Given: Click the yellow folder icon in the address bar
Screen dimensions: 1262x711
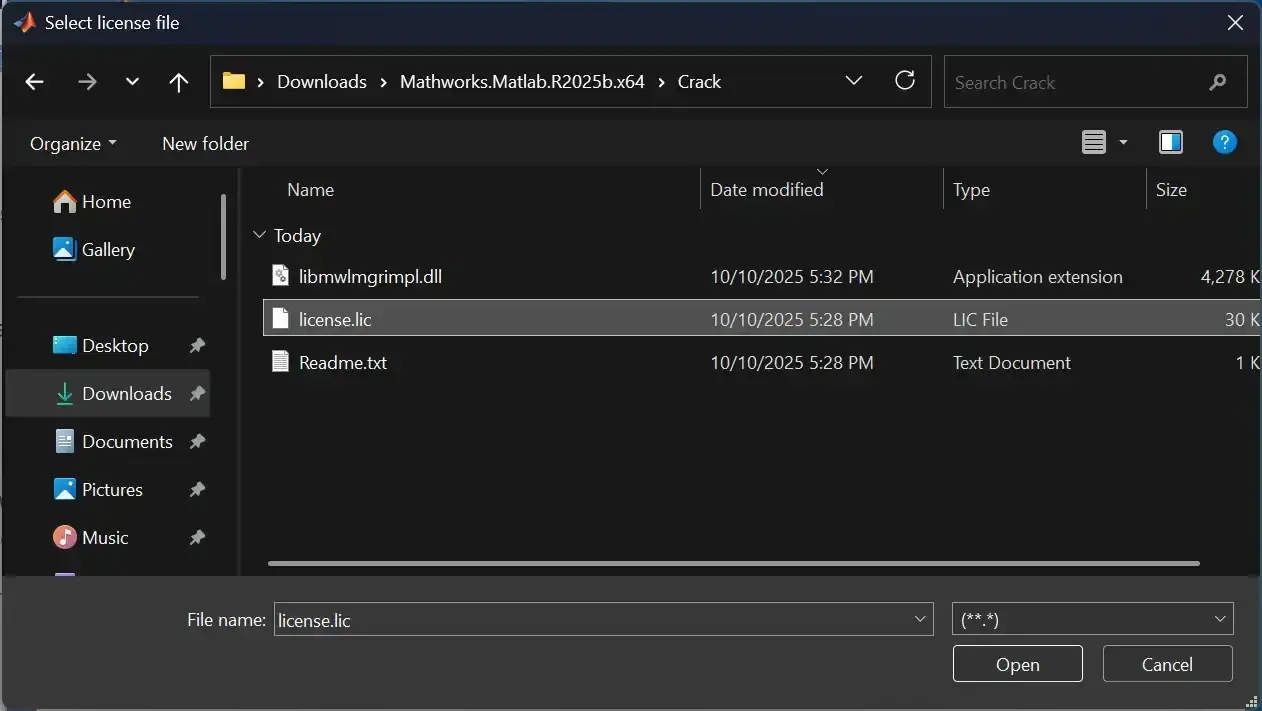Looking at the screenshot, I should click(x=234, y=81).
